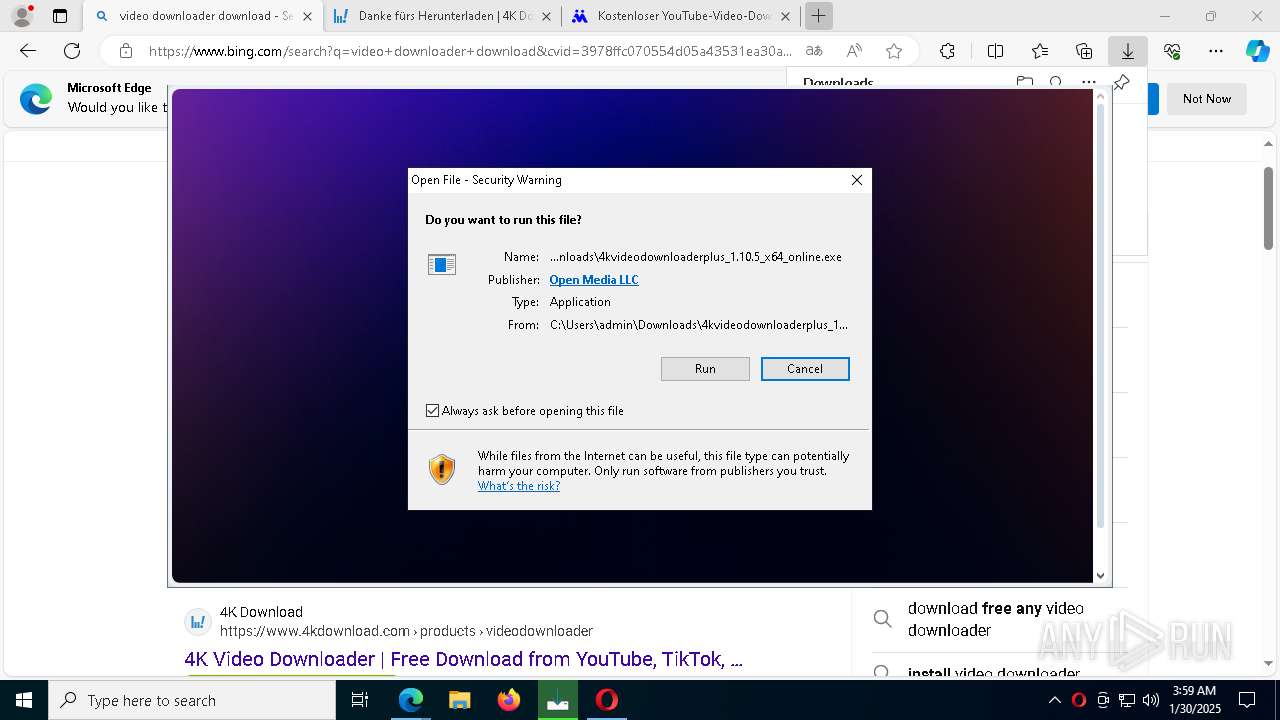The width and height of the screenshot is (1280, 720).
Task: View site information lock icon
Action: [x=126, y=51]
